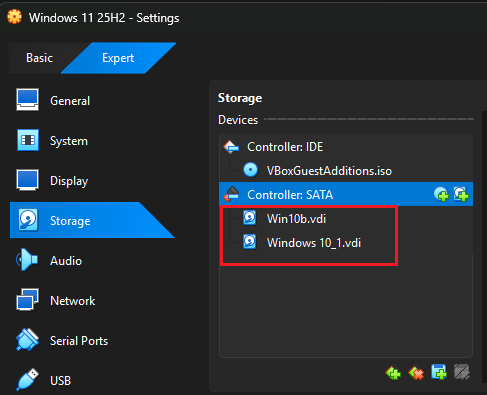Click the Storage section heading

(240, 98)
